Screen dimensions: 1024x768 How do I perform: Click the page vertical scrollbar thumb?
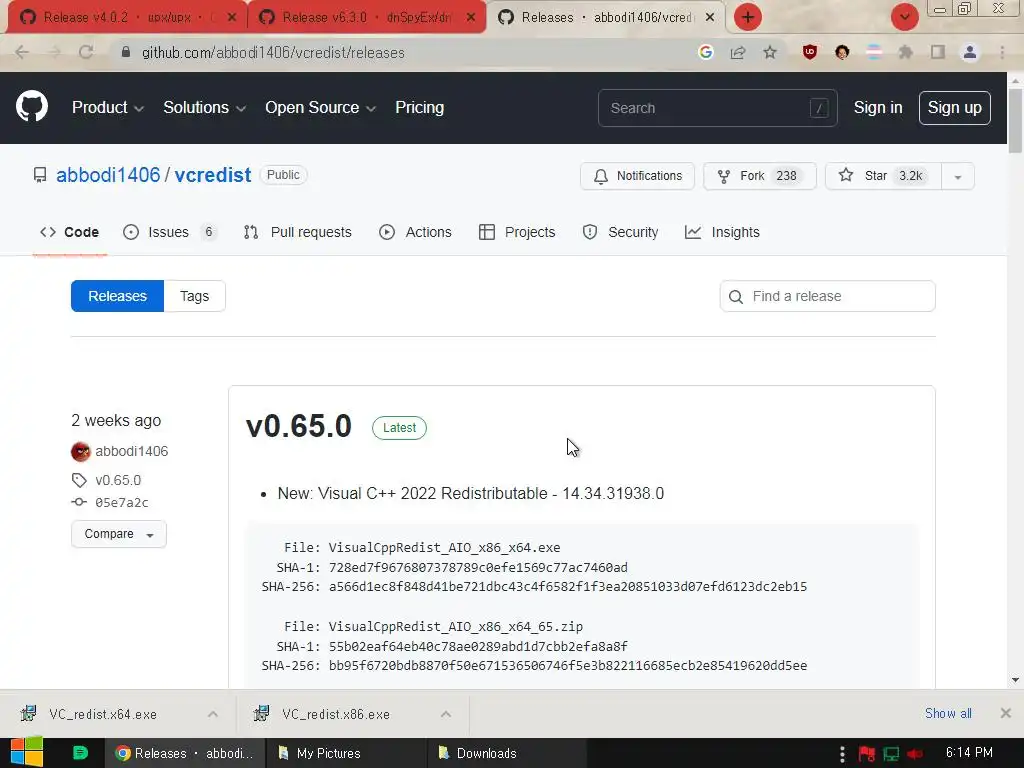coord(1015,121)
